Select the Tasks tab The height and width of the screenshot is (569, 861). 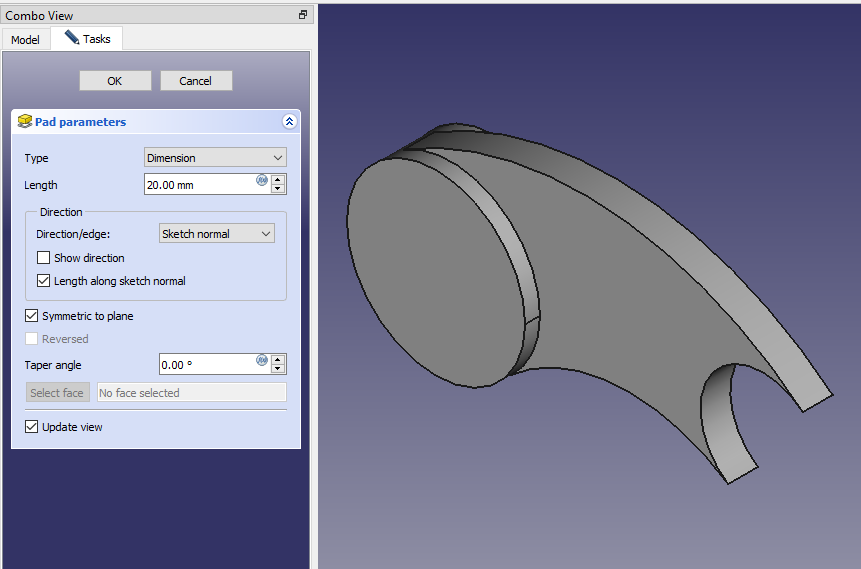(87, 39)
